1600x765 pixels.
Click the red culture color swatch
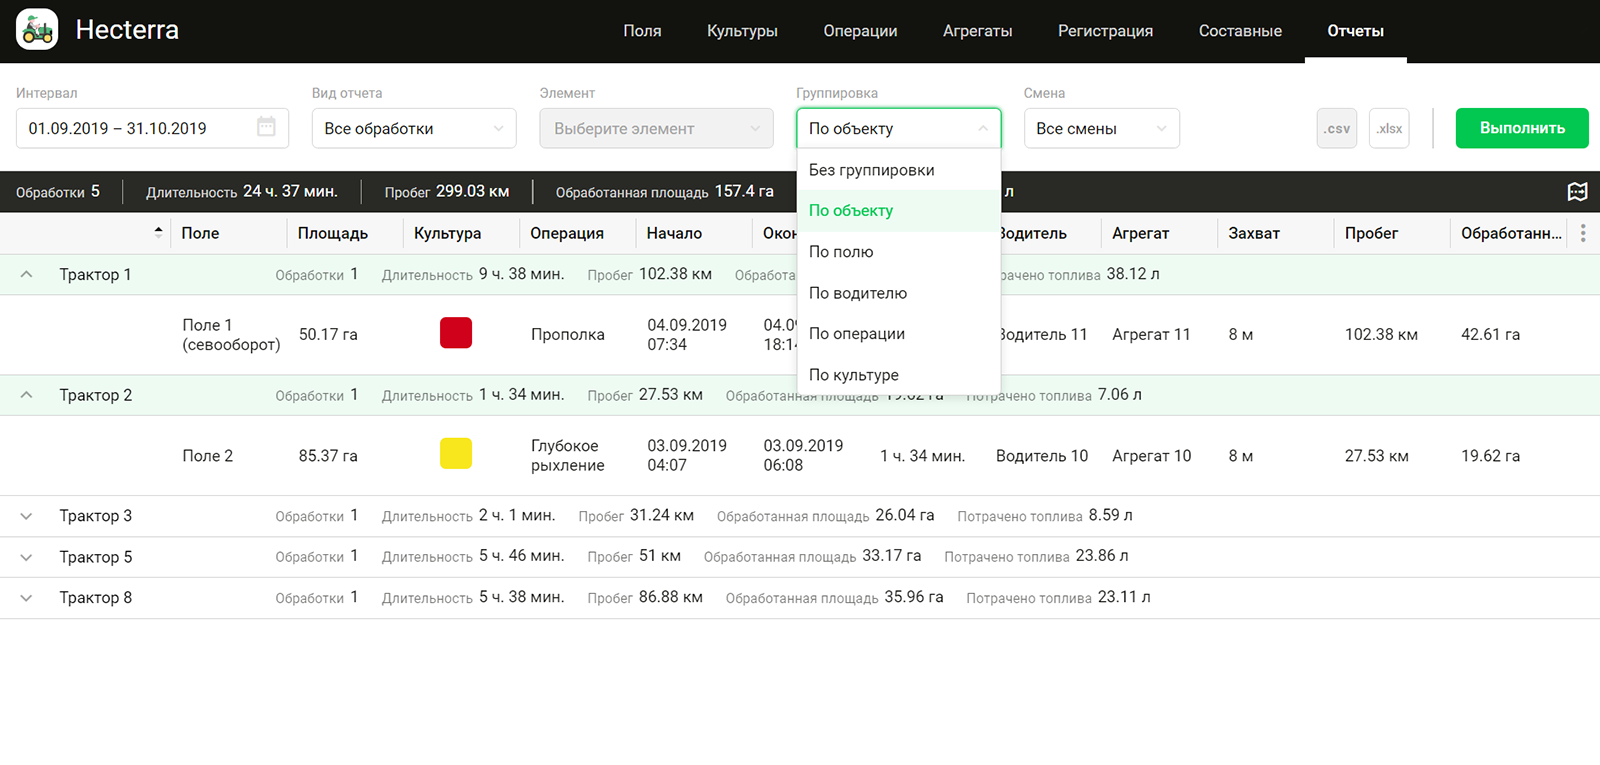pos(456,333)
